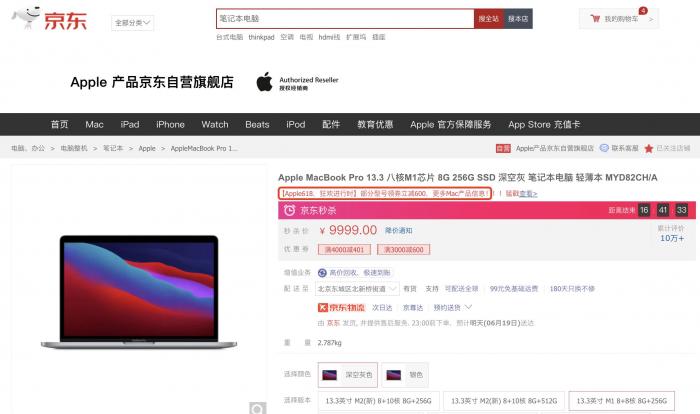Open the shopping cart icon
The height and width of the screenshot is (414, 700).
[595, 19]
